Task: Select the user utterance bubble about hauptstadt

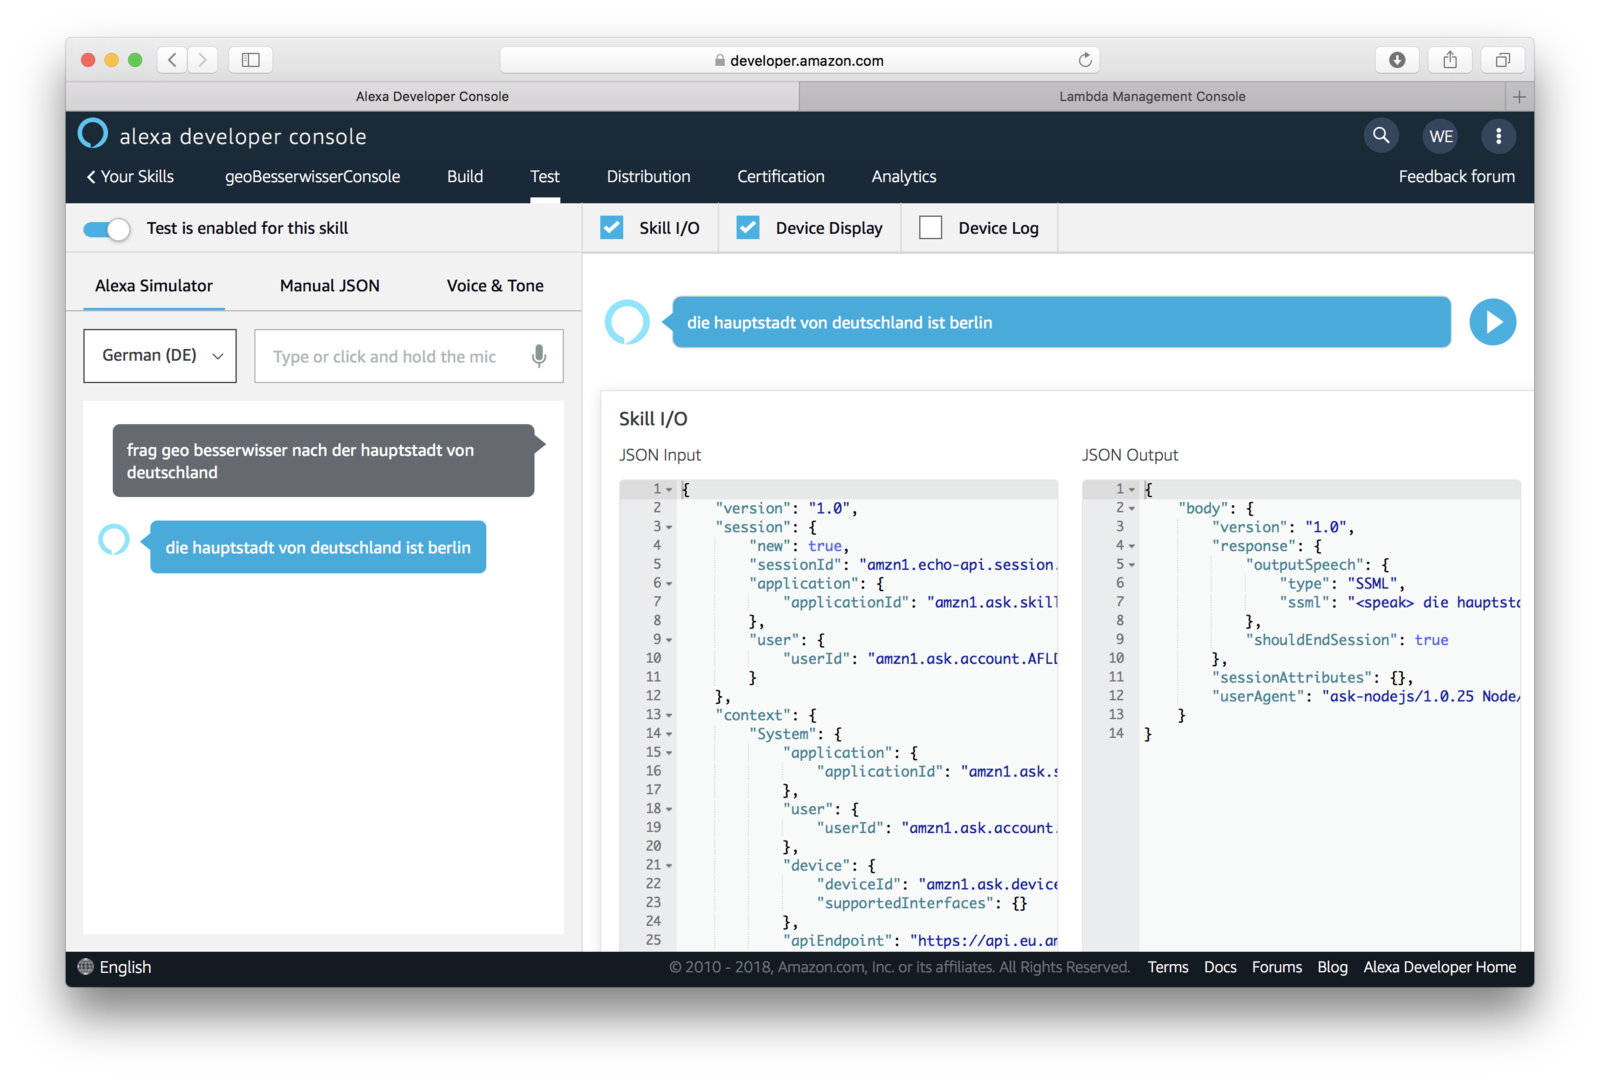Action: click(x=324, y=461)
